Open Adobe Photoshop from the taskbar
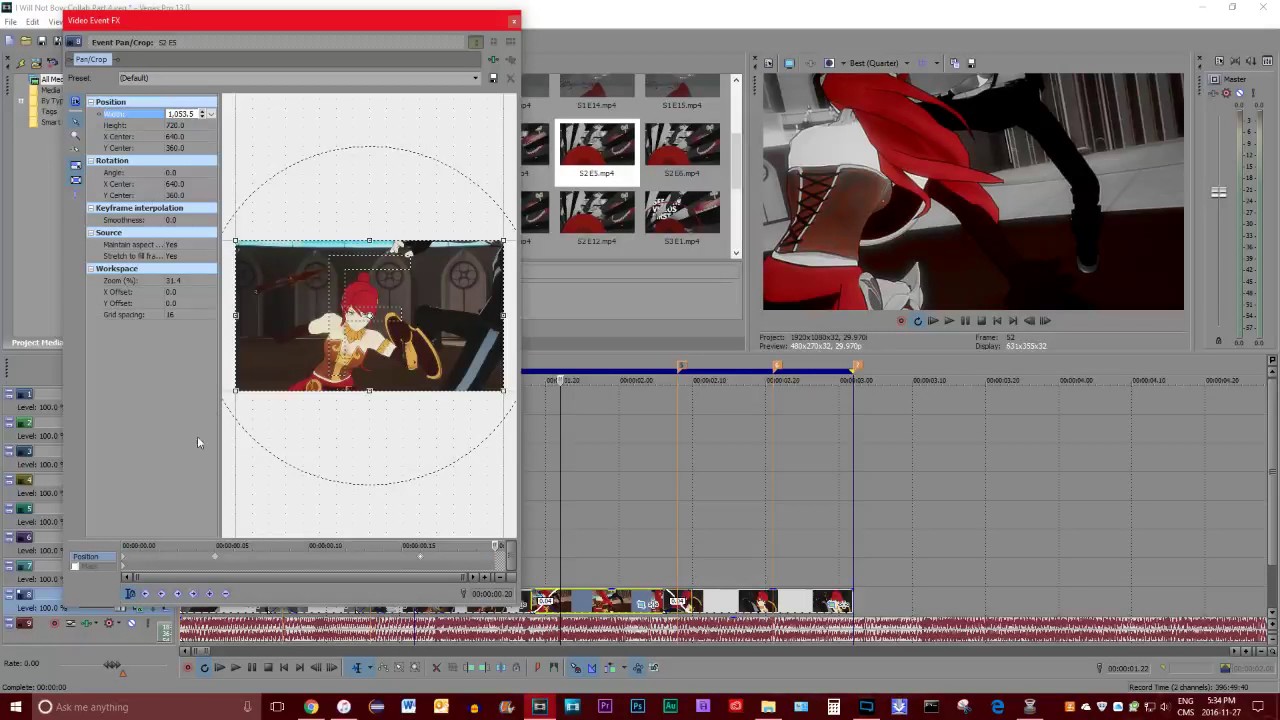Viewport: 1280px width, 720px height. point(637,707)
